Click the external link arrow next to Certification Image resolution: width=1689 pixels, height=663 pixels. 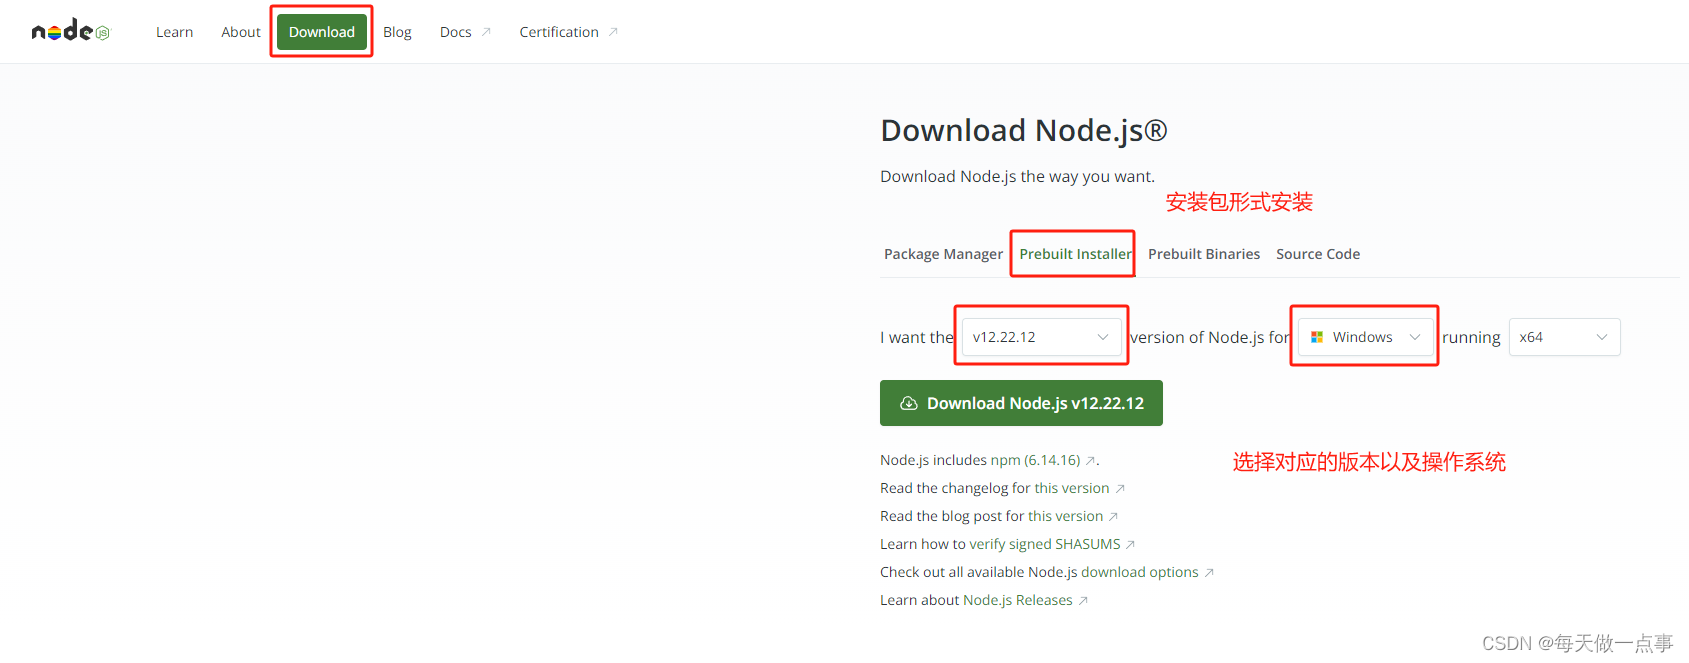pos(613,31)
